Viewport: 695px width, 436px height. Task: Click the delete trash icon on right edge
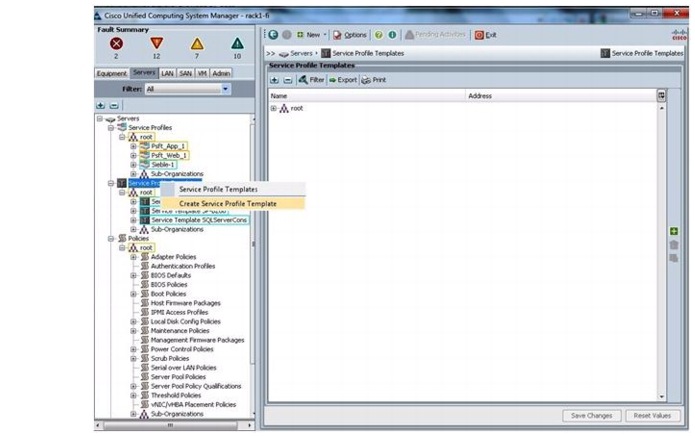pos(674,245)
